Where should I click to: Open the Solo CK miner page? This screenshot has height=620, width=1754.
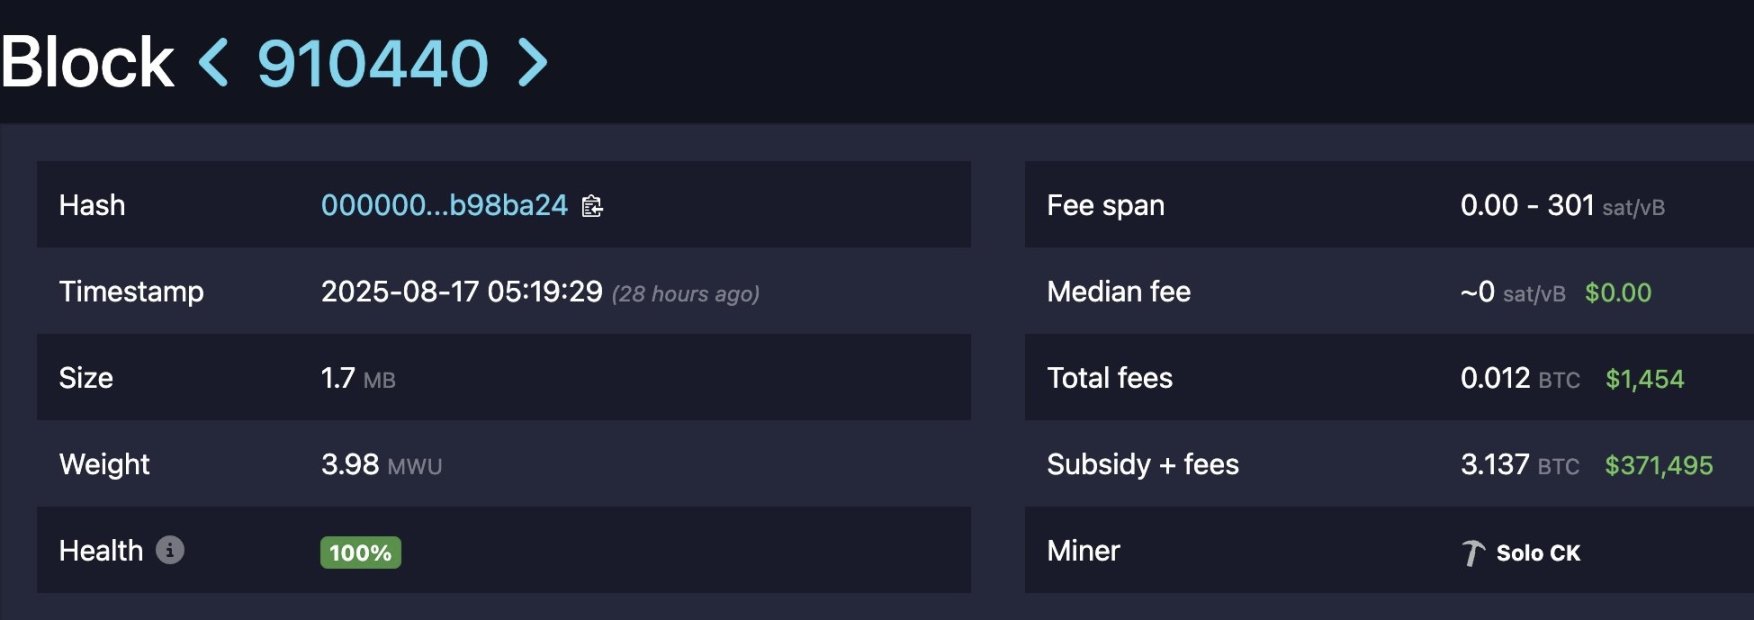1538,553
